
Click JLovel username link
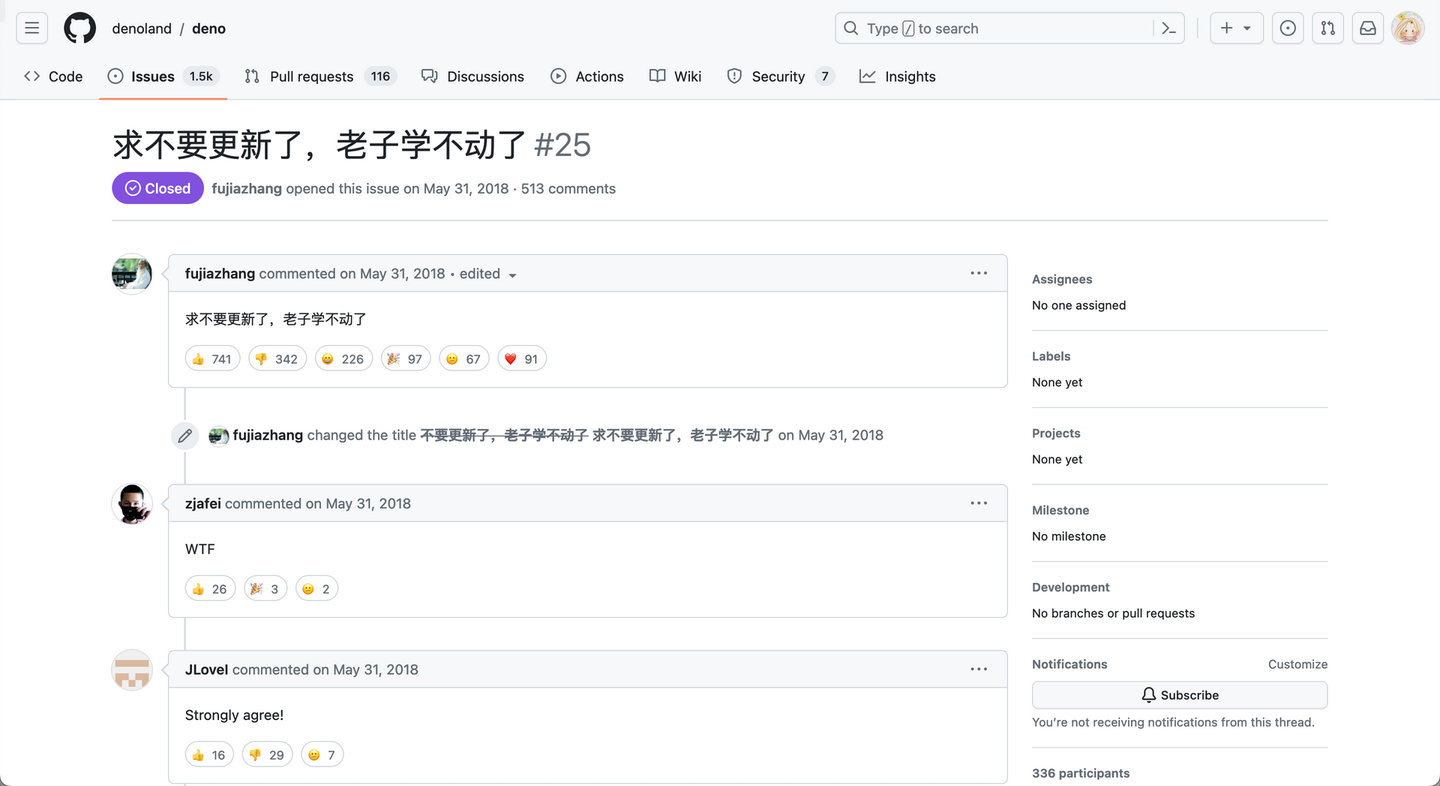click(x=207, y=669)
